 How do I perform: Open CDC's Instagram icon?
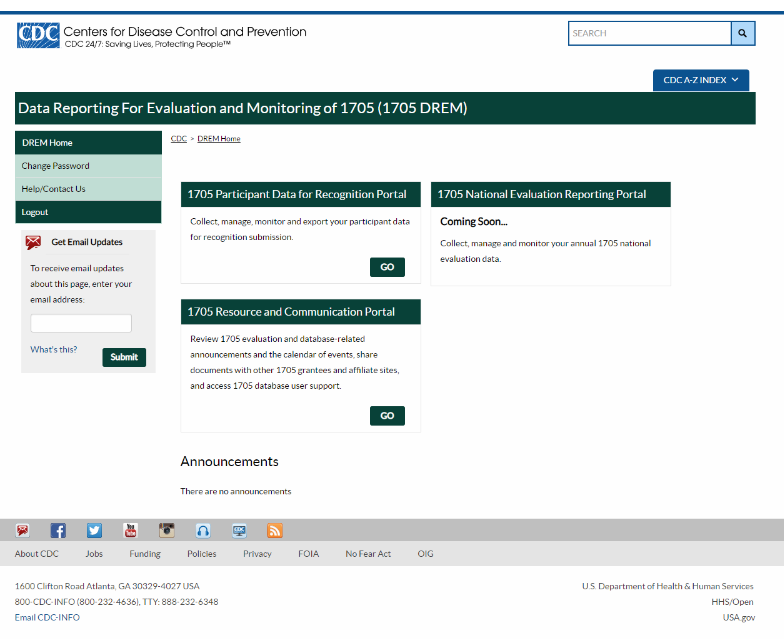[x=166, y=530]
